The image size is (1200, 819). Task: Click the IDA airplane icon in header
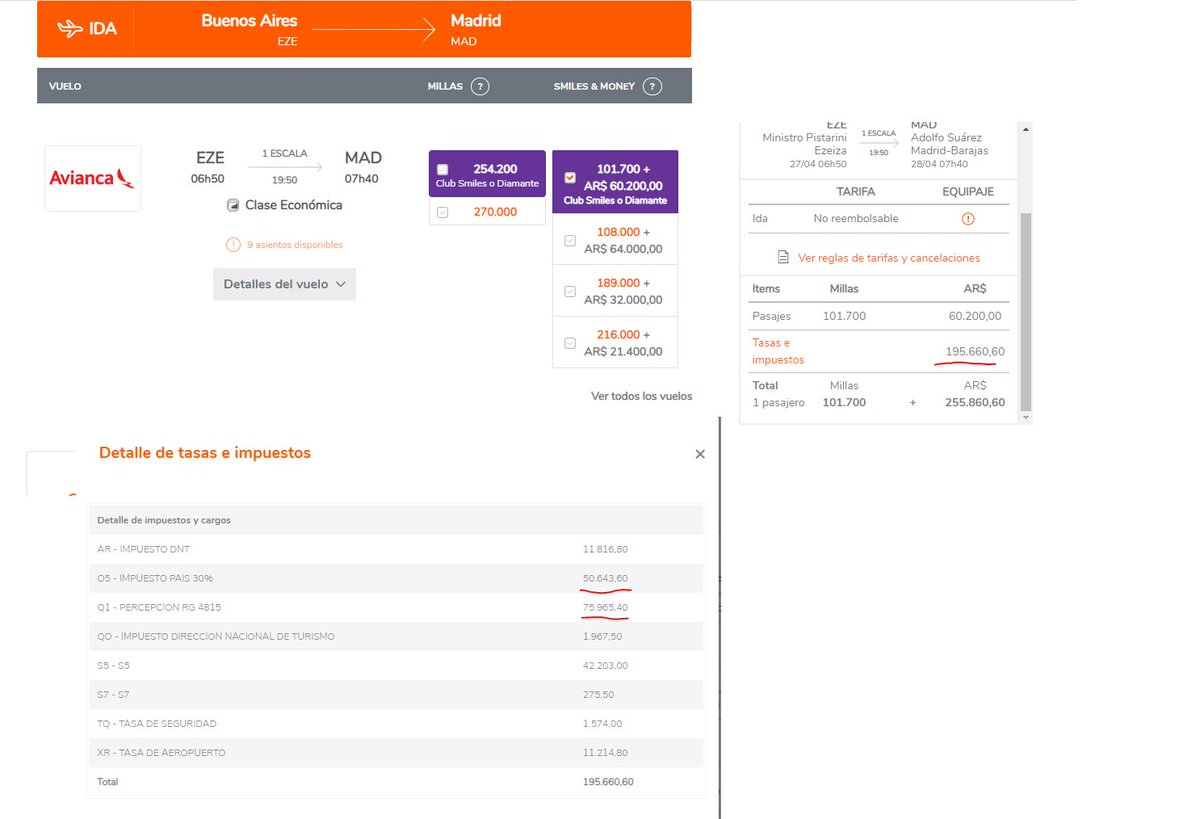point(70,29)
